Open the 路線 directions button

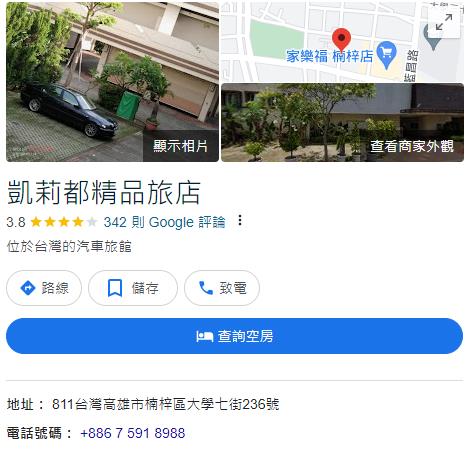[x=44, y=288]
